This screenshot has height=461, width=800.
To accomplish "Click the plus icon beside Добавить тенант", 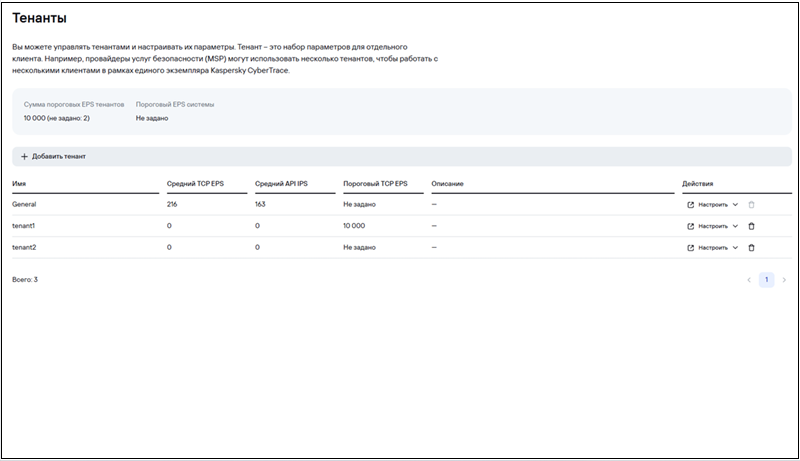I will pos(24,157).
